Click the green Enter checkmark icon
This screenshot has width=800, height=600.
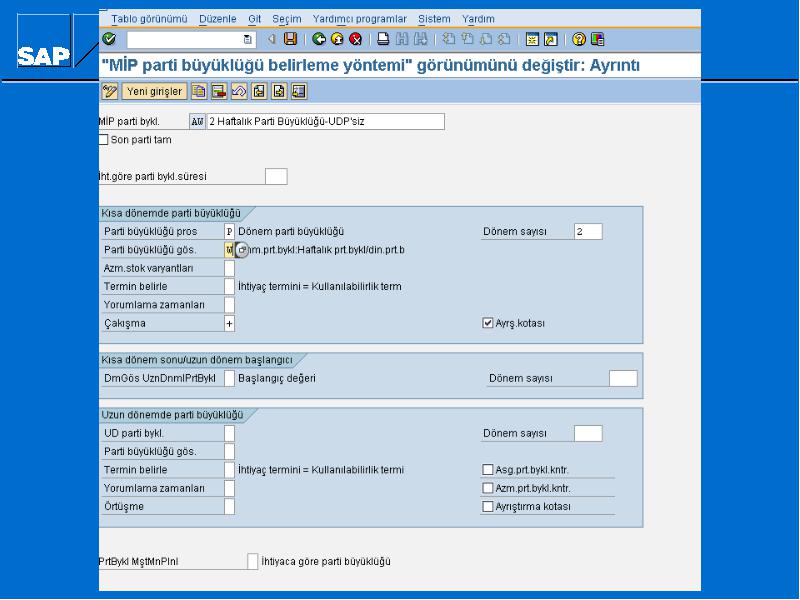click(109, 39)
